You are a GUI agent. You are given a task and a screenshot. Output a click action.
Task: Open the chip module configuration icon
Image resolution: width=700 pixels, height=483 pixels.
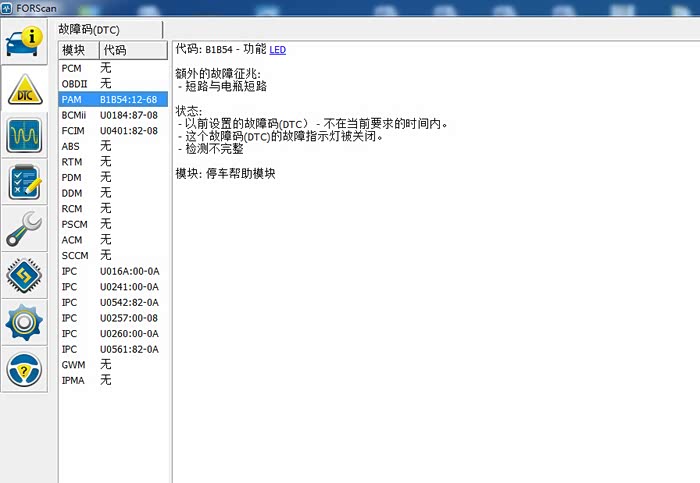24,276
